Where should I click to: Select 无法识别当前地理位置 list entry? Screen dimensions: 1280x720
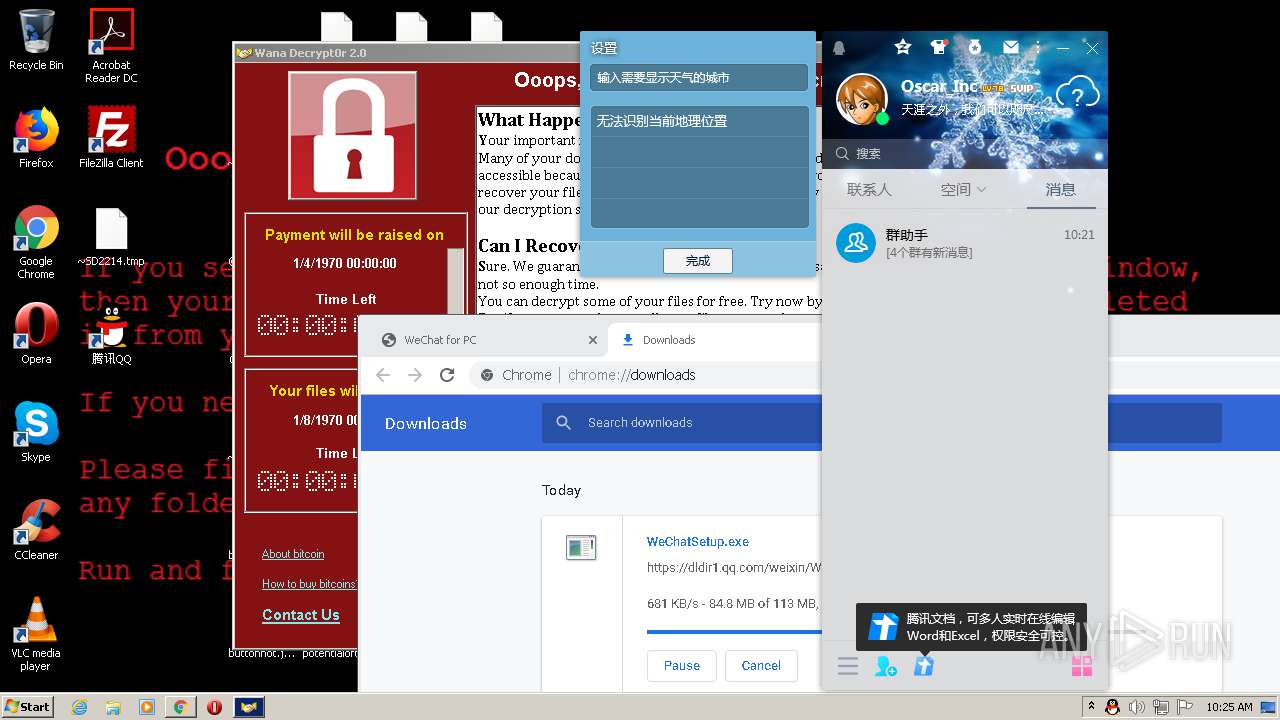tap(699, 121)
